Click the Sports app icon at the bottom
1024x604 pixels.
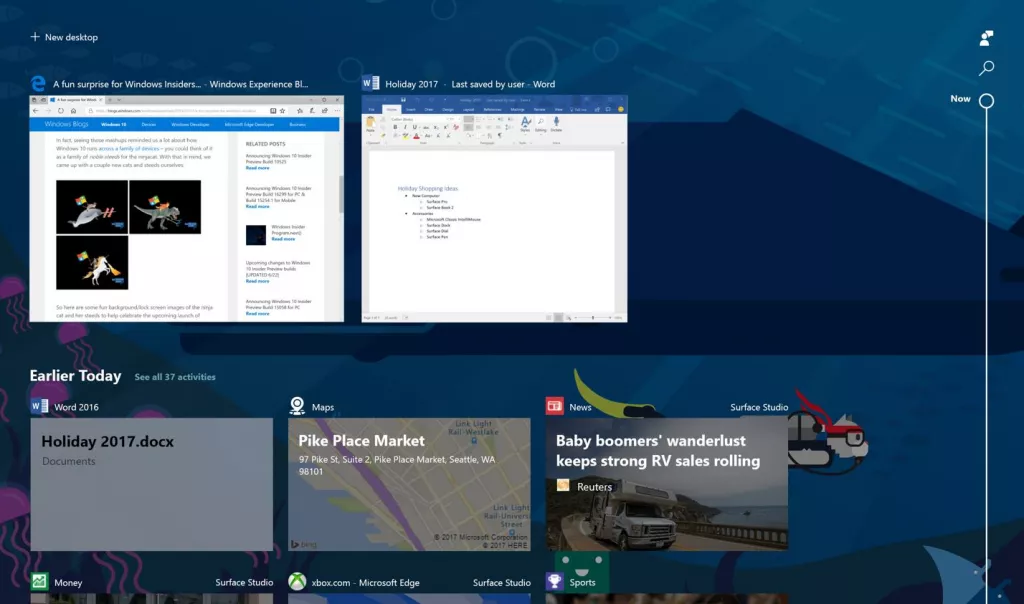553,582
